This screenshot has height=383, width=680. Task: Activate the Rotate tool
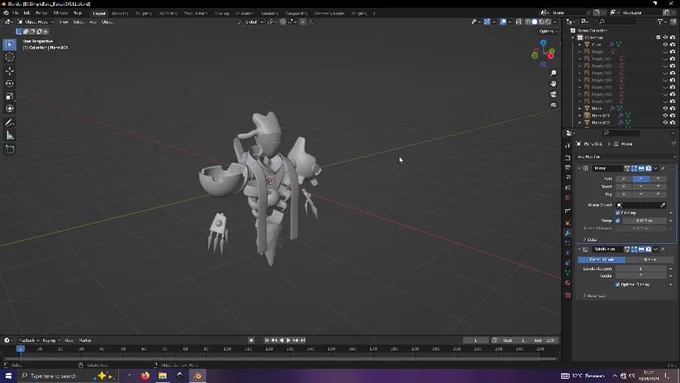pos(10,83)
